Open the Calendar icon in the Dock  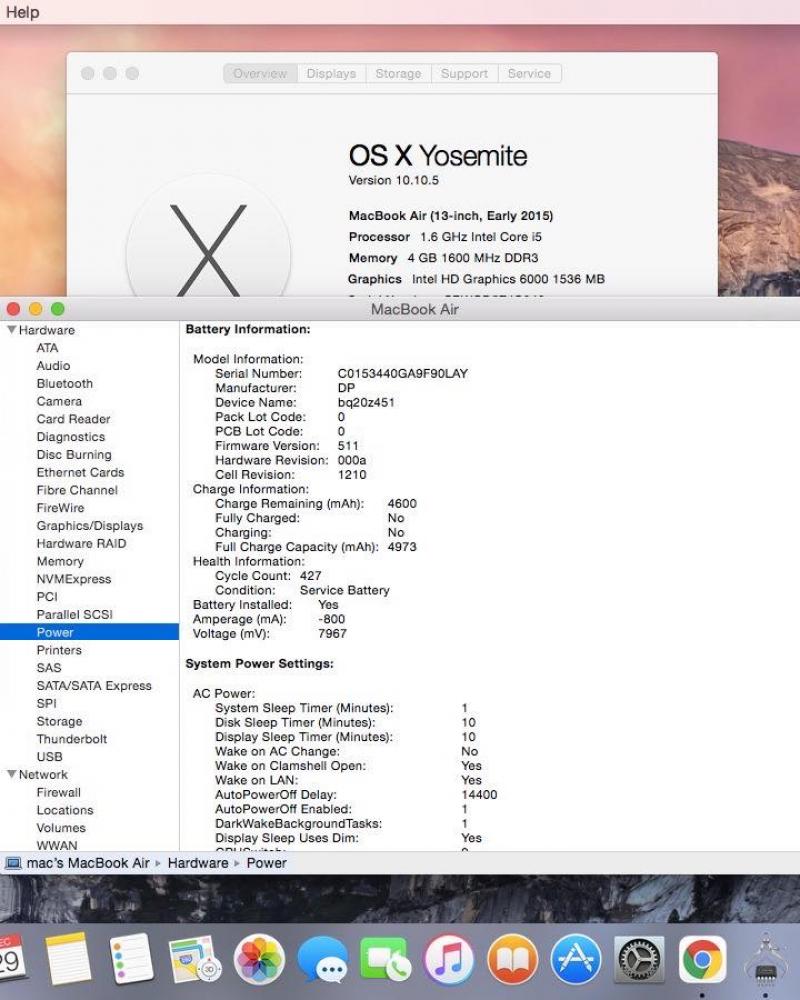click(x=11, y=959)
